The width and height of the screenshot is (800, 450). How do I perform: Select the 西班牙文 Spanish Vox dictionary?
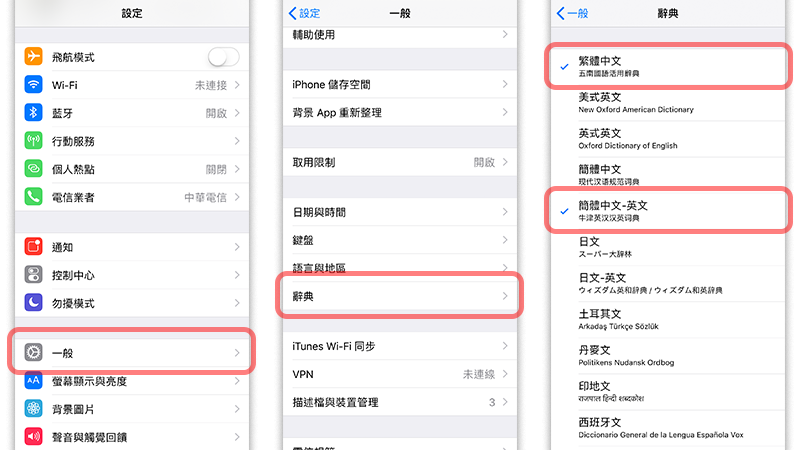coord(668,428)
